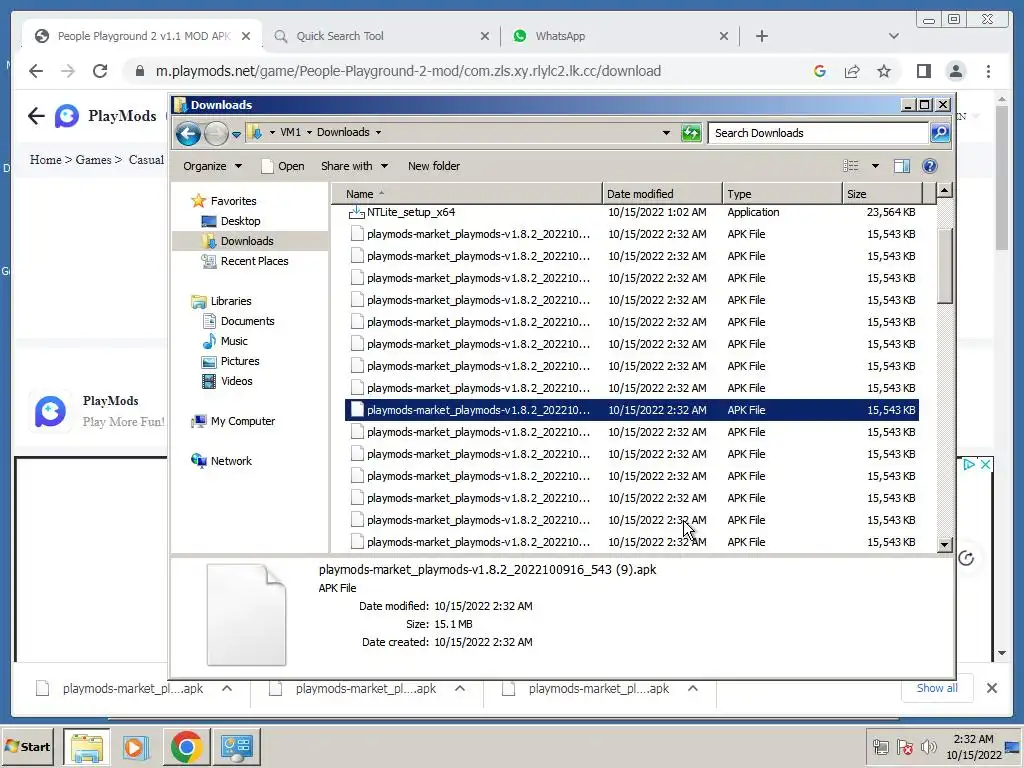
Task: Click the file list scroll down arrow
Action: pyautogui.click(x=944, y=544)
